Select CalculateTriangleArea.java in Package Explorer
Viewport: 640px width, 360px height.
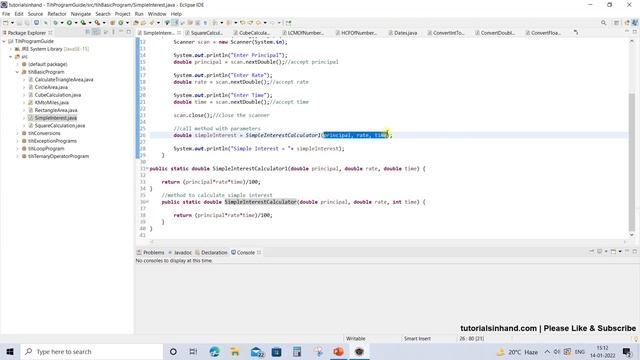[60, 80]
